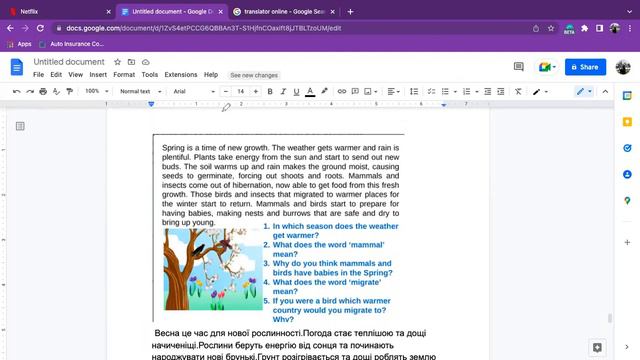This screenshot has width=640, height=360.
Task: Open Maps in side panel
Action: point(627,200)
